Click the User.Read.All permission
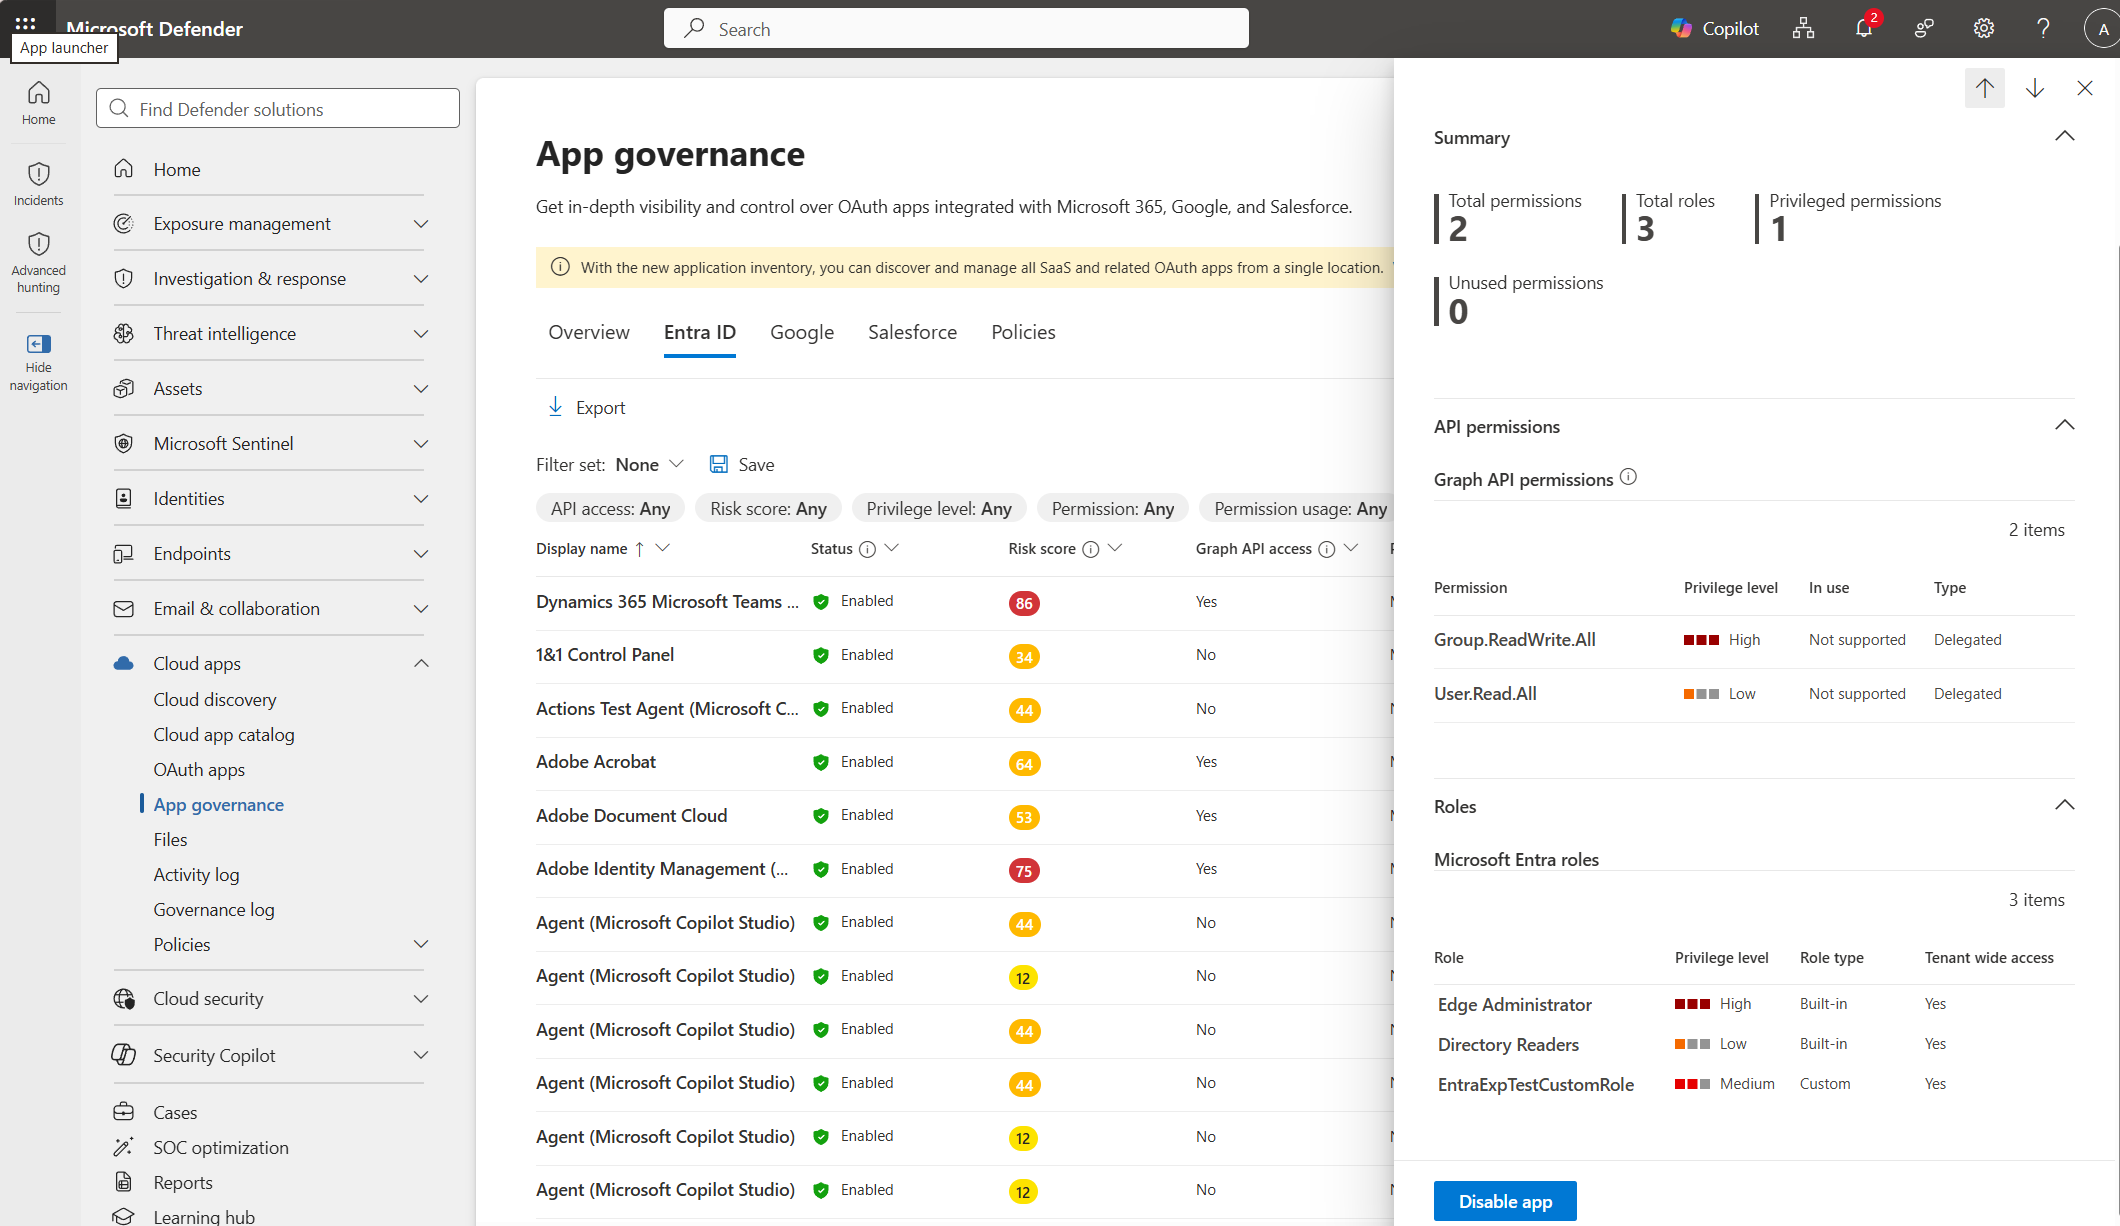This screenshot has height=1226, width=2120. [1485, 694]
